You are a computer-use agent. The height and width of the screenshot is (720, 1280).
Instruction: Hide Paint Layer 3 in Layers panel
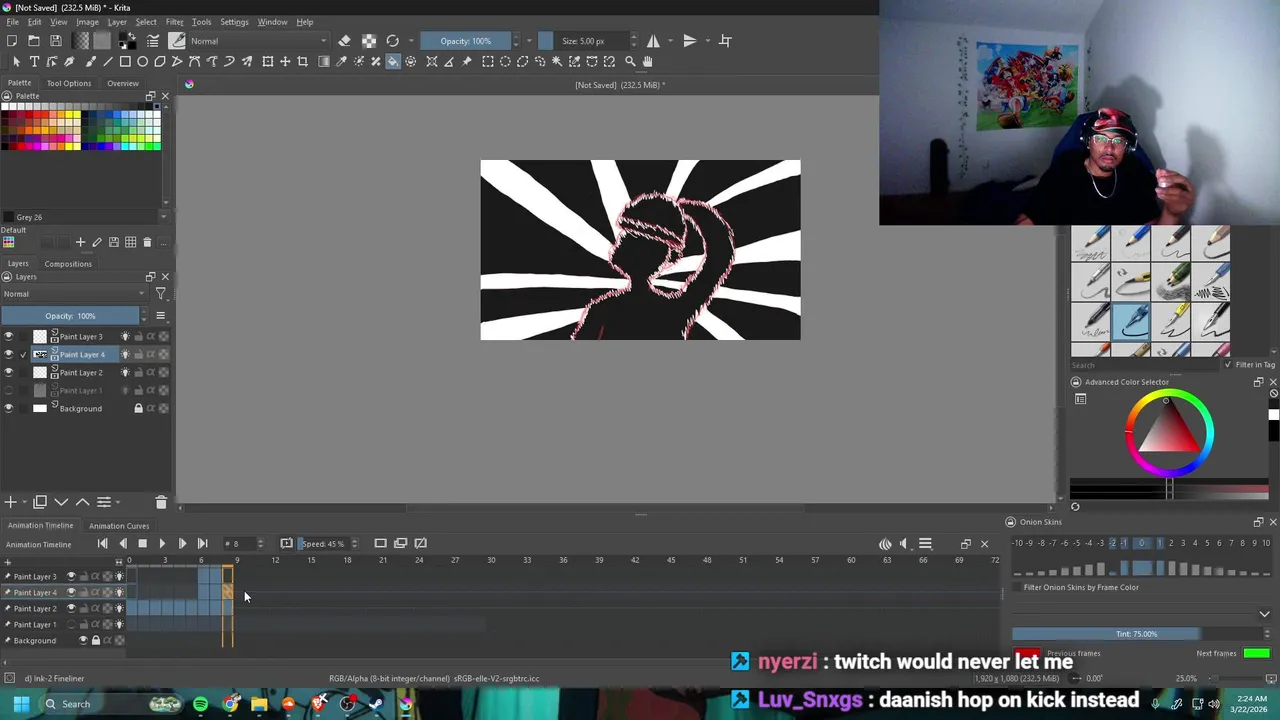pyautogui.click(x=9, y=337)
